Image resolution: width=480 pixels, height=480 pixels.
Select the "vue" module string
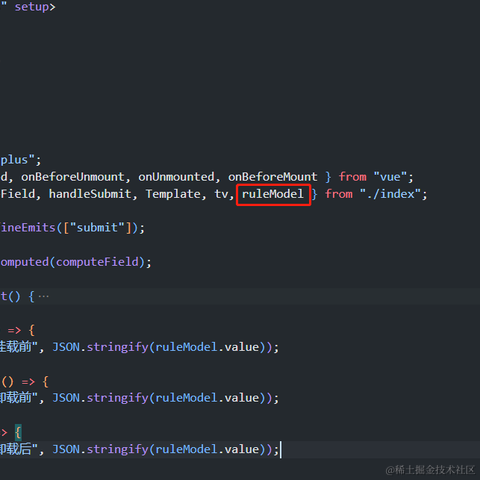click(x=390, y=177)
